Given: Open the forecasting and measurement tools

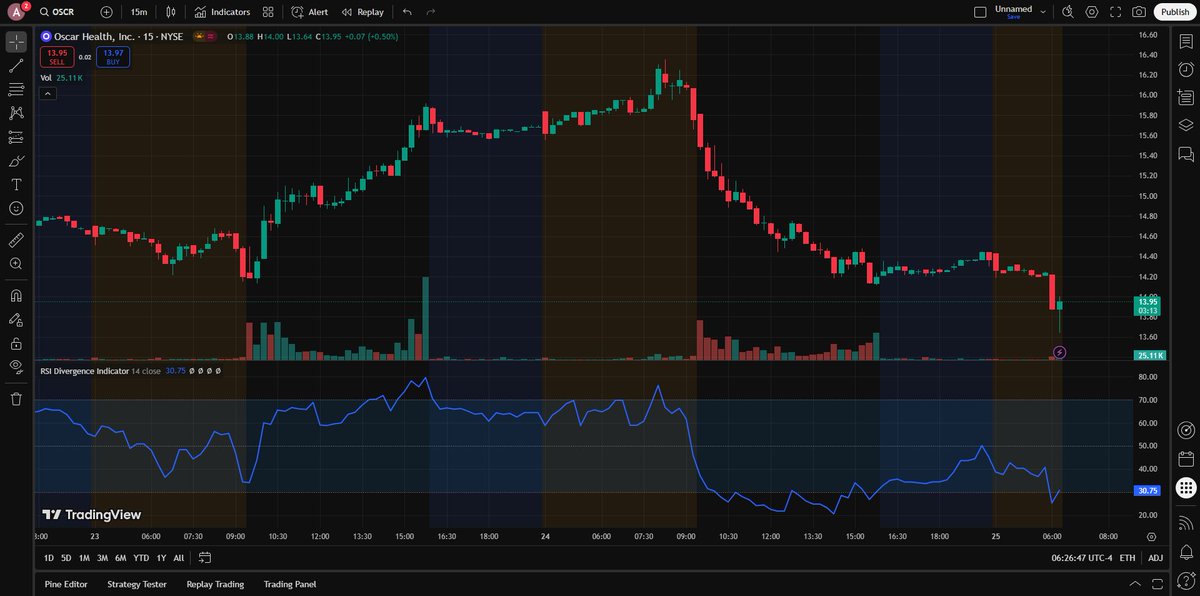Looking at the screenshot, I should (x=16, y=137).
